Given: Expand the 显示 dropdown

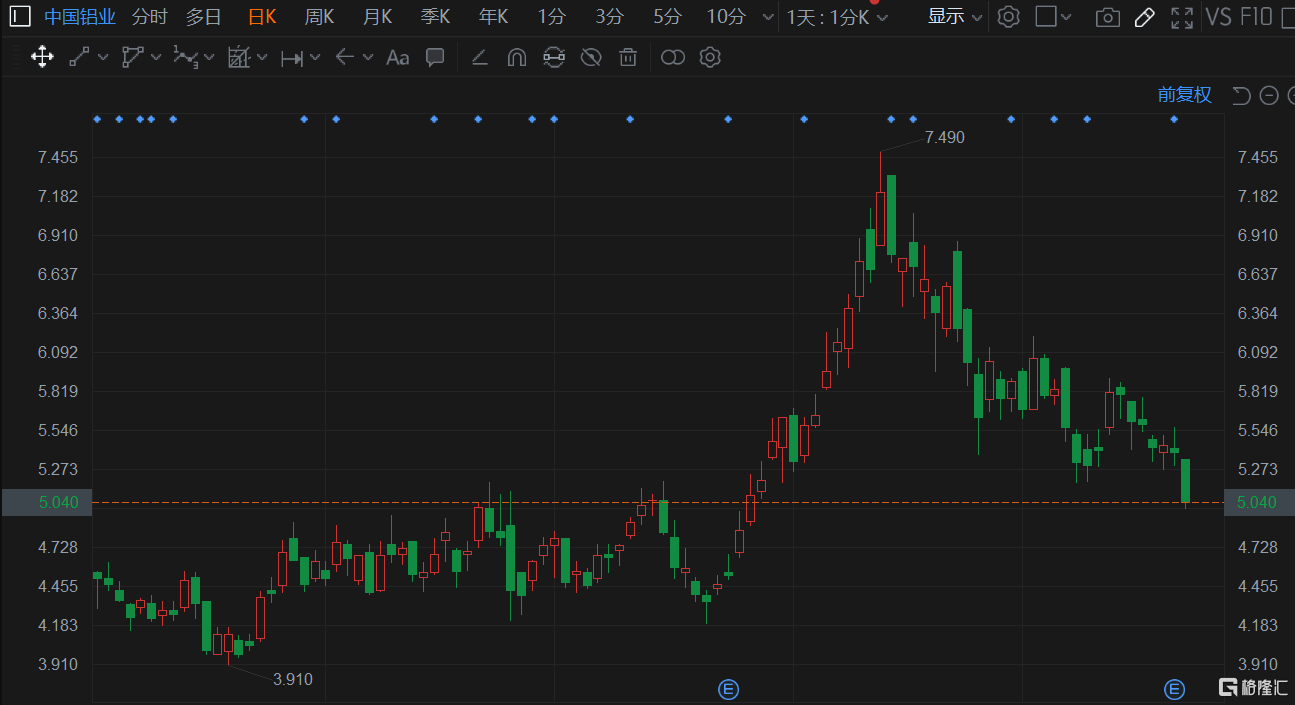Looking at the screenshot, I should point(954,17).
